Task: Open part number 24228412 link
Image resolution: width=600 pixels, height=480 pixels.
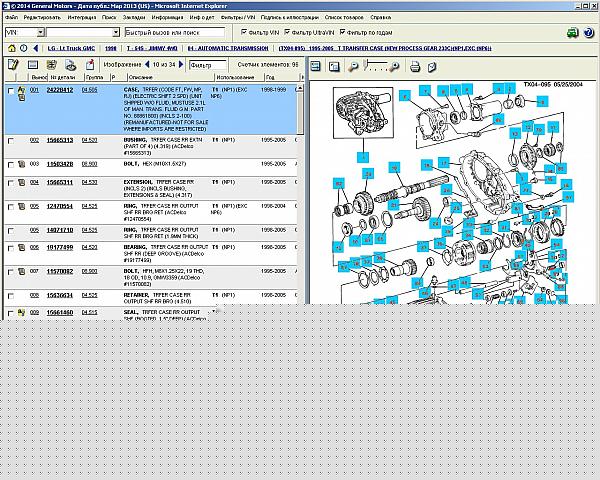Action: click(60, 90)
